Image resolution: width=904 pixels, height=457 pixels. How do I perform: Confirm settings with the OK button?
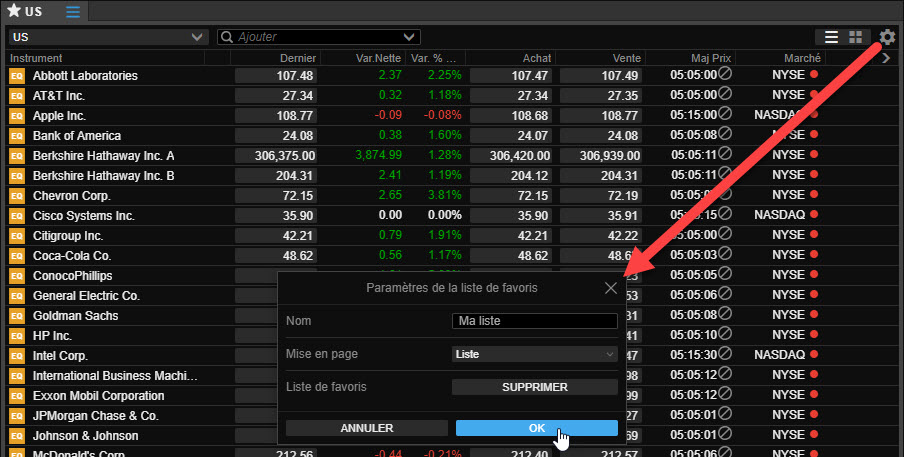[537, 428]
